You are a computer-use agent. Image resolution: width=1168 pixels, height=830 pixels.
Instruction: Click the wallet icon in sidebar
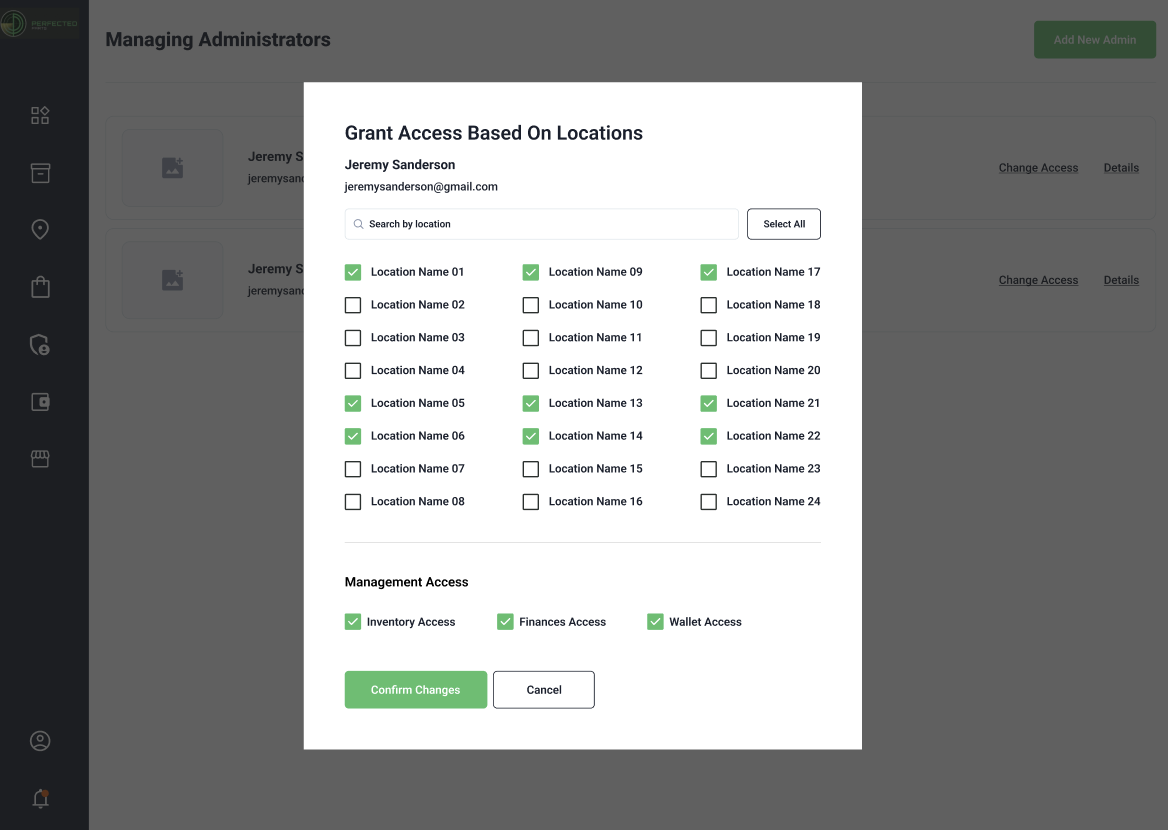click(40, 402)
